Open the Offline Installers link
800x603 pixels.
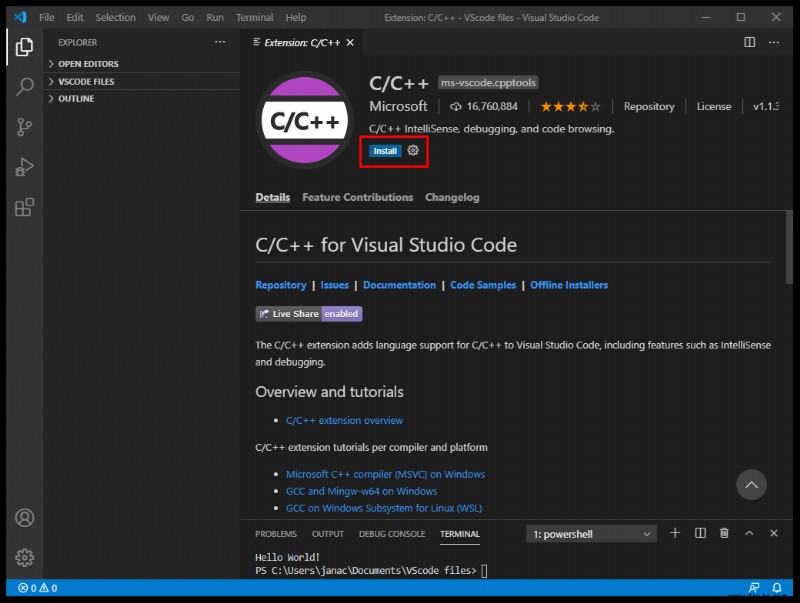point(569,285)
